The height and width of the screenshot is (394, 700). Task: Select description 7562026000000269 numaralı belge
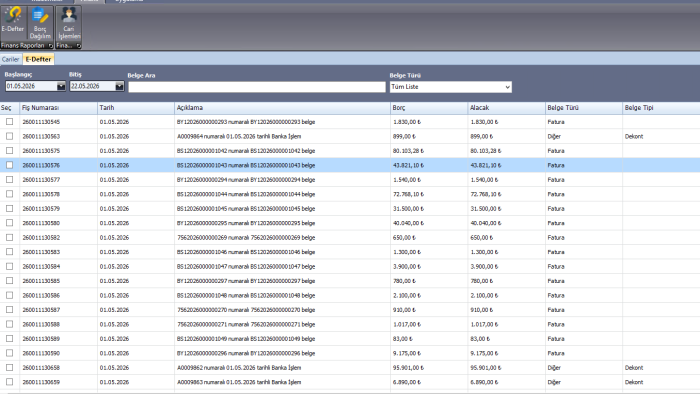282,237
